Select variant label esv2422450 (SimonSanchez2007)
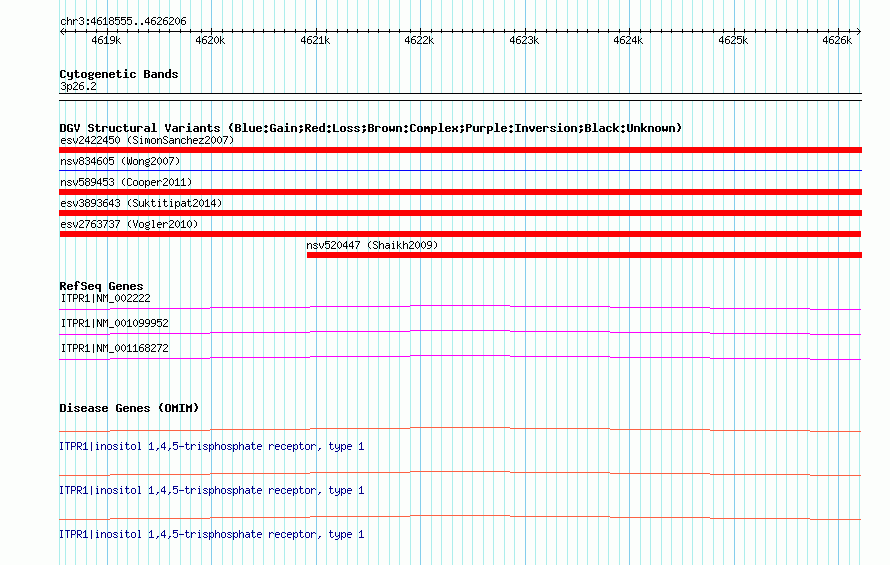This screenshot has height=565, width=890. click(147, 140)
